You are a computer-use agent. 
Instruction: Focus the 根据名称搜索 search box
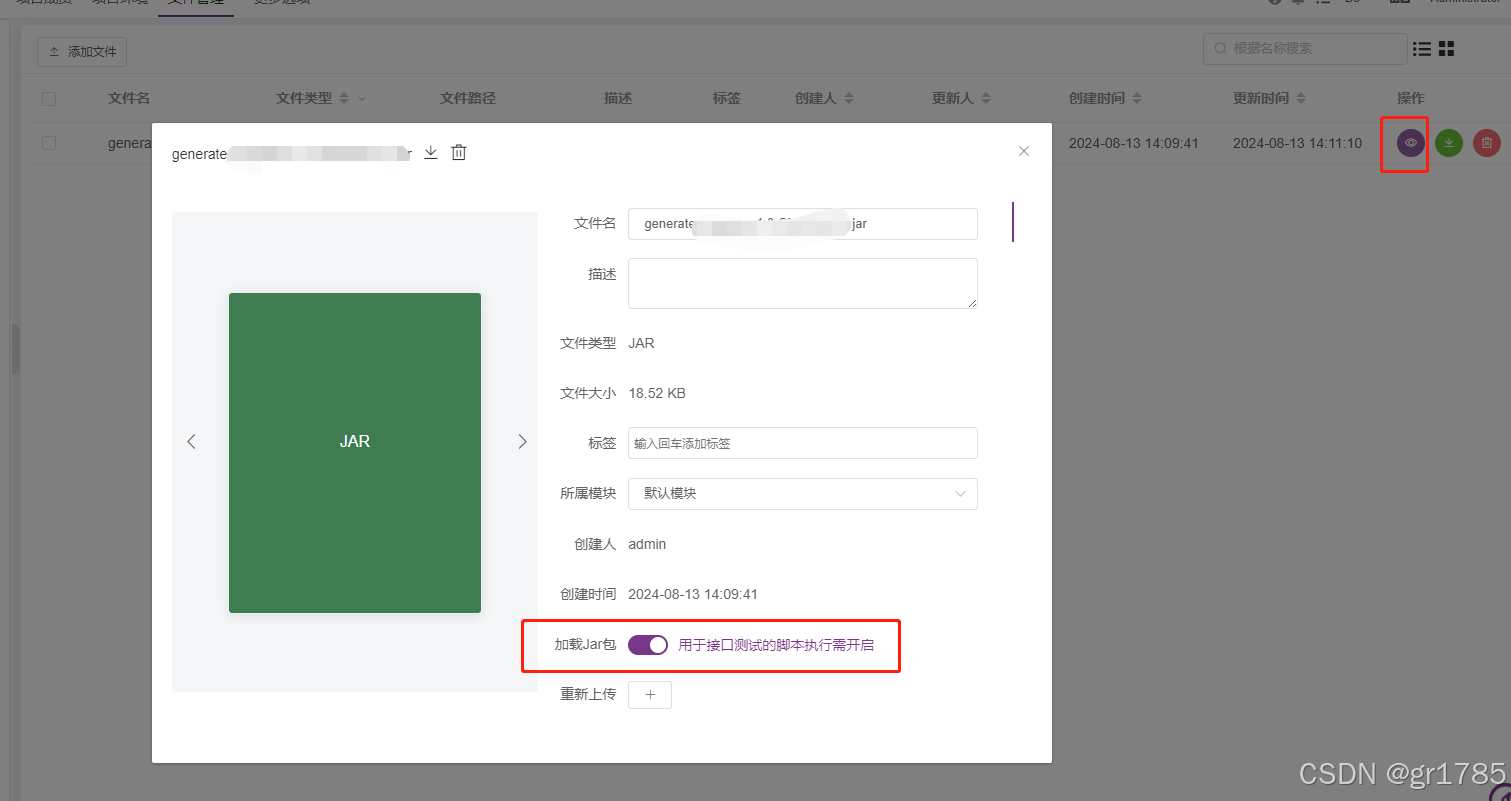(x=1305, y=48)
